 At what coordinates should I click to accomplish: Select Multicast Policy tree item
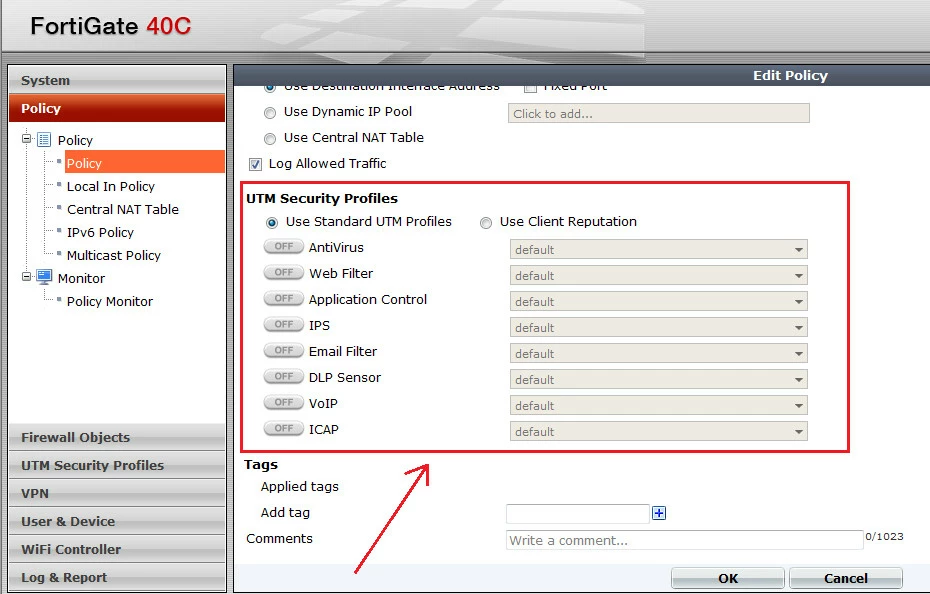[114, 255]
